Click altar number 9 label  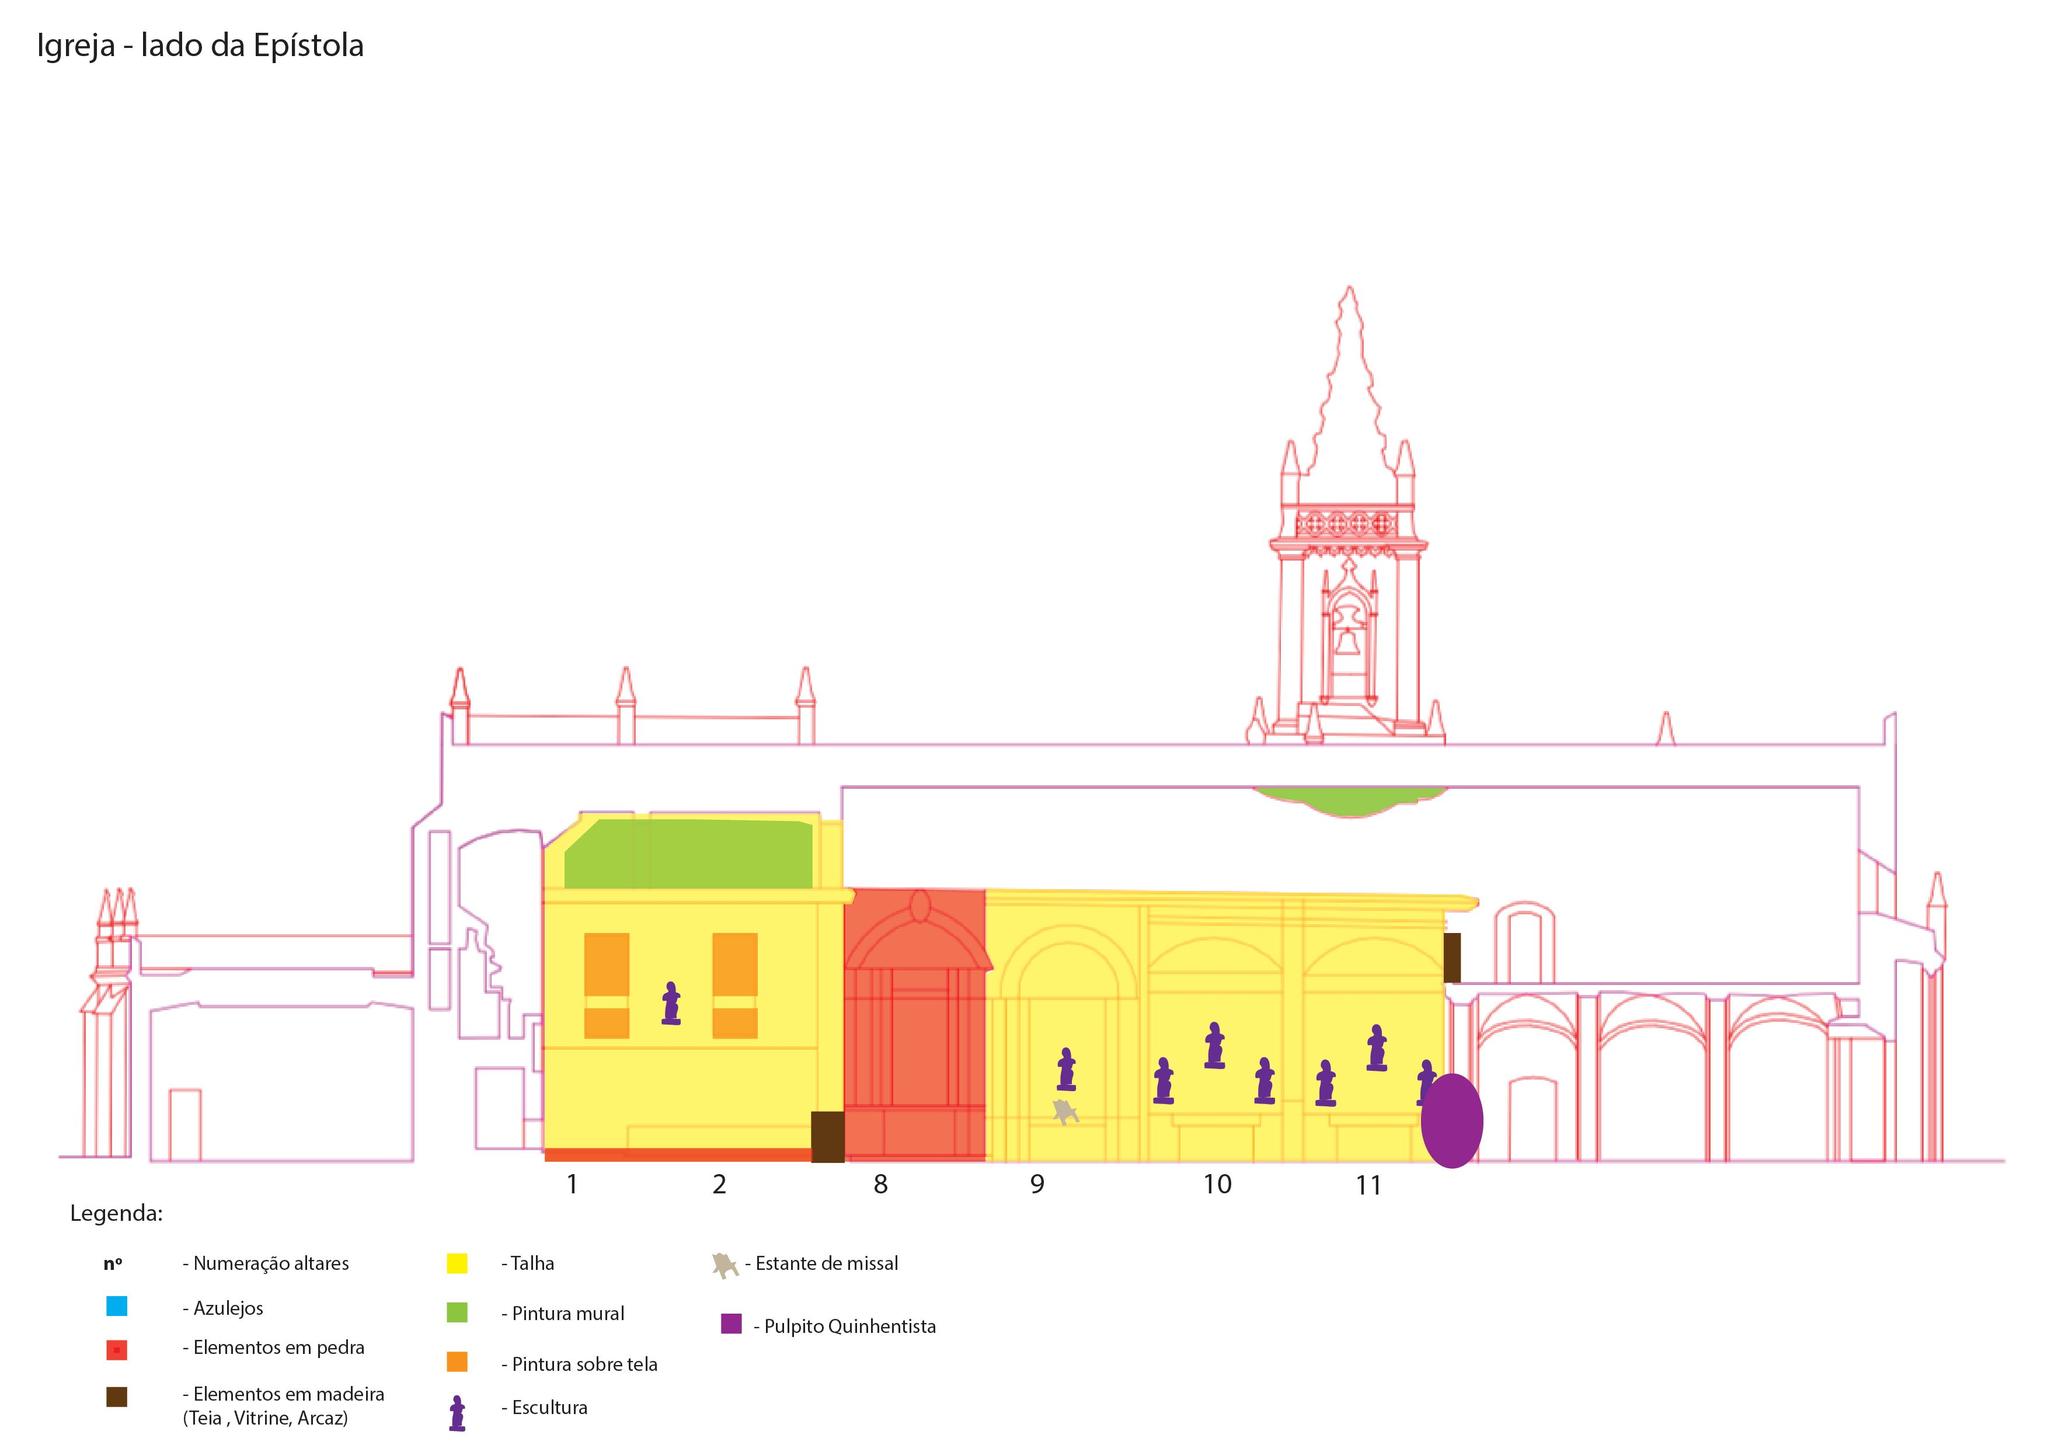click(x=1037, y=1185)
